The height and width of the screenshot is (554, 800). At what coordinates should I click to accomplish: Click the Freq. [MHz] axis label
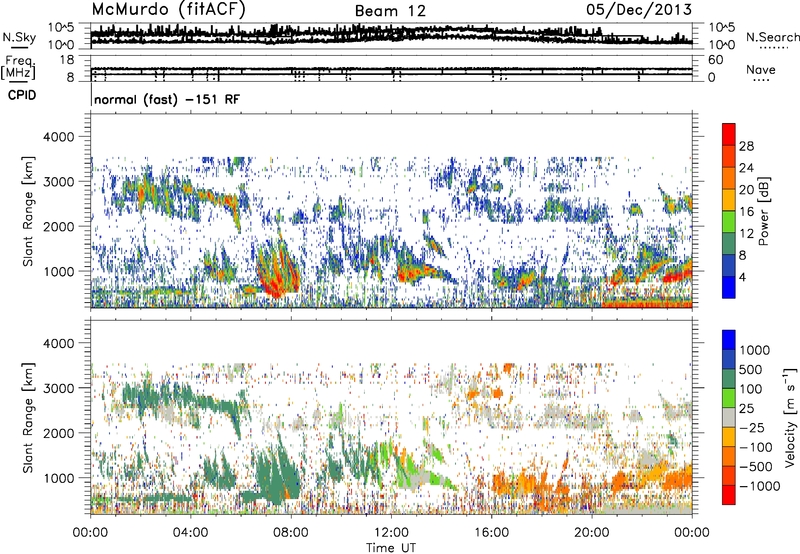tap(18, 67)
